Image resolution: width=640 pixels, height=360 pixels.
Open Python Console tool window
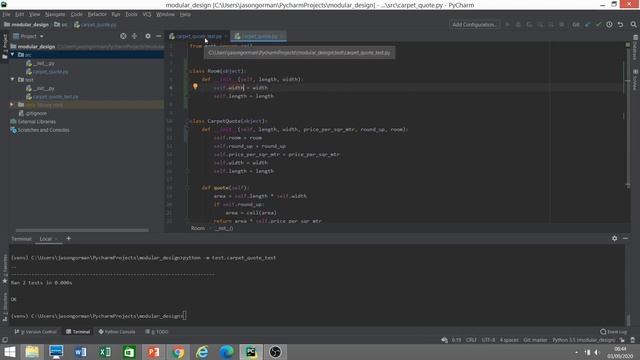tap(117, 332)
